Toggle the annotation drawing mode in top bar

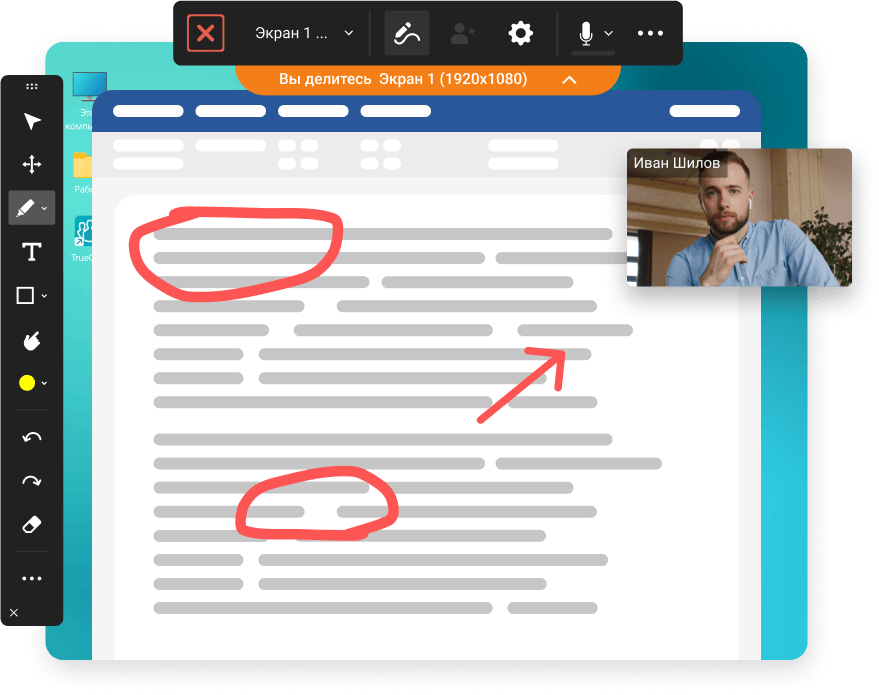(x=407, y=33)
